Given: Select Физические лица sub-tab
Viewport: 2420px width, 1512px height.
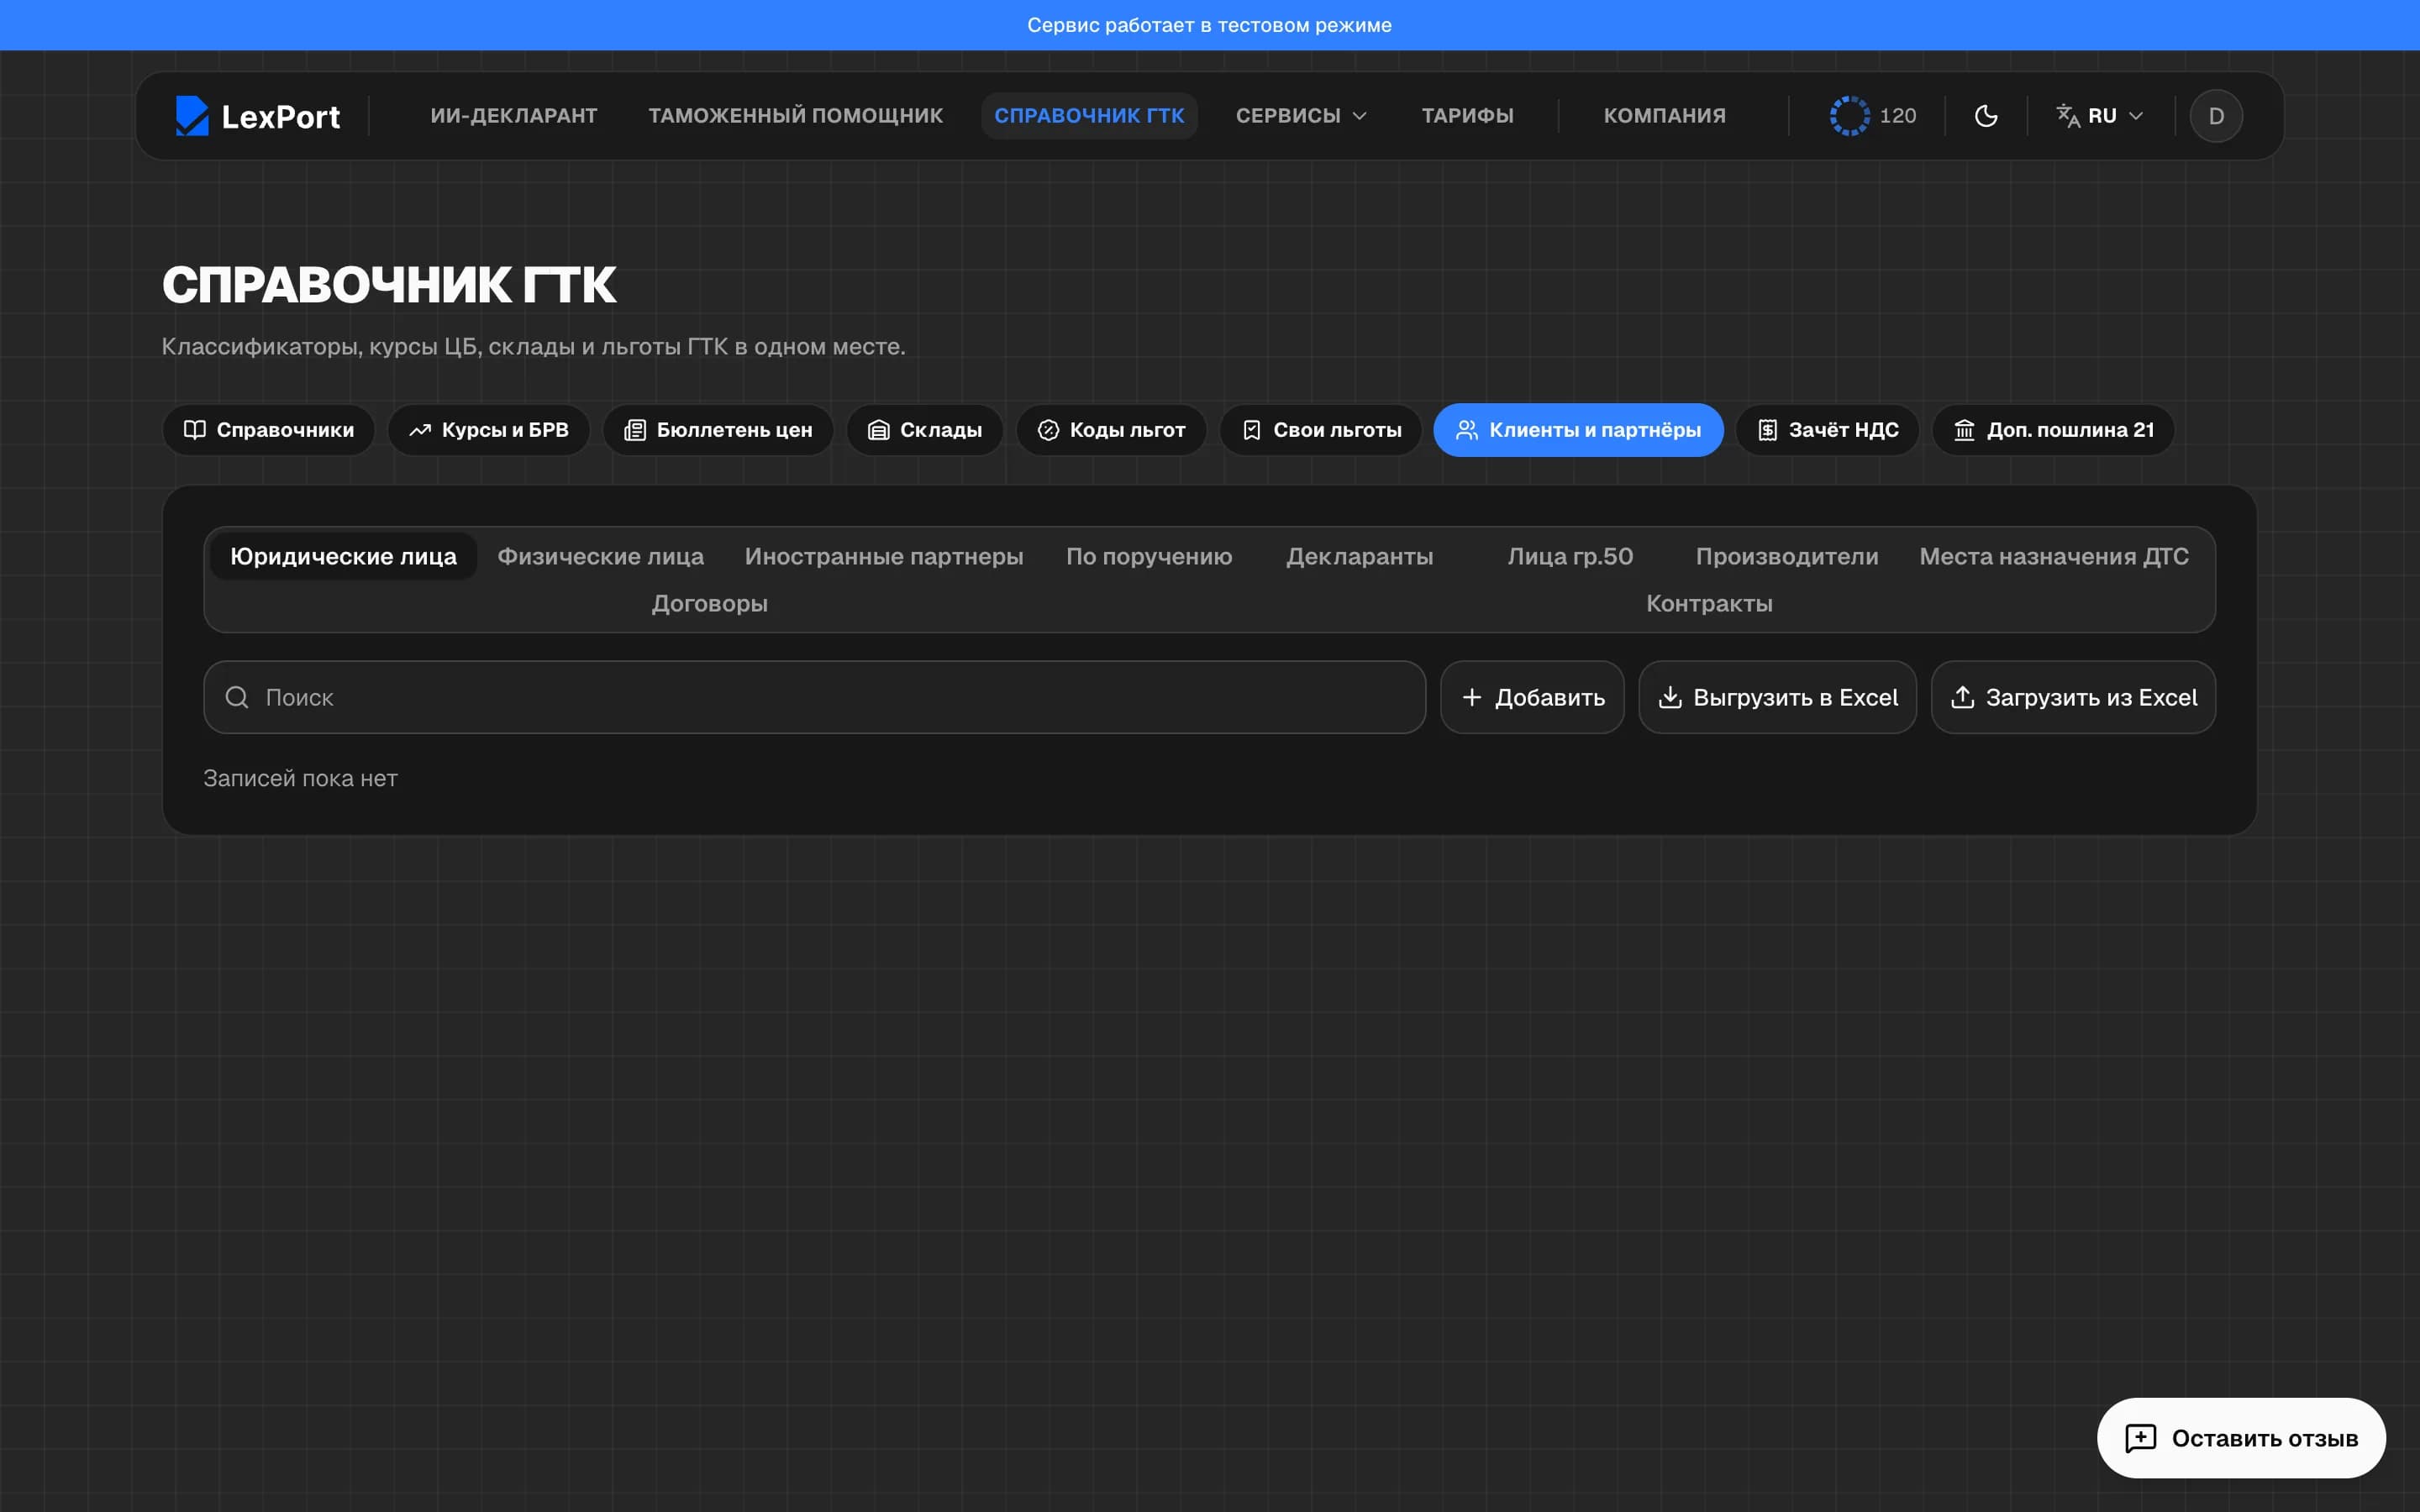Looking at the screenshot, I should pyautogui.click(x=600, y=556).
